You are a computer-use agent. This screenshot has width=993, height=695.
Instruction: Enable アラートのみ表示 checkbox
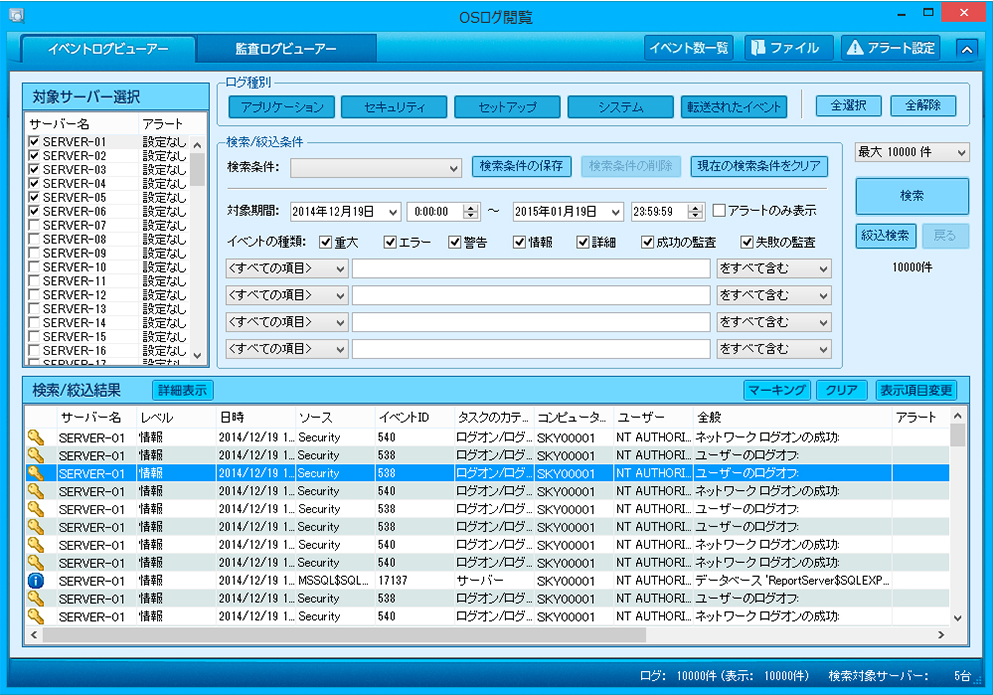(x=719, y=210)
